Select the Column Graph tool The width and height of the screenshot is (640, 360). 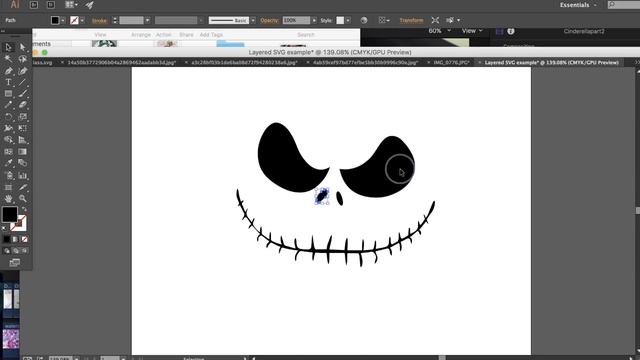(23, 176)
